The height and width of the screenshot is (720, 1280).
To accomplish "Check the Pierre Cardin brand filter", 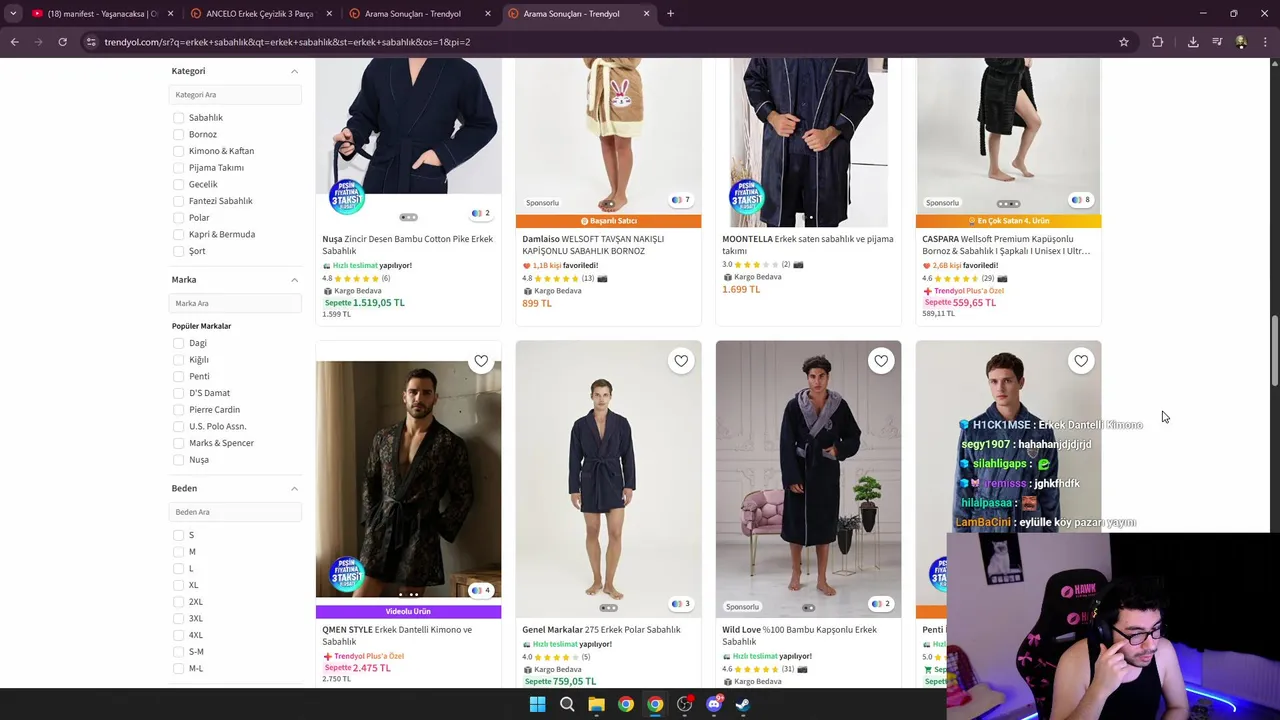I will point(178,410).
